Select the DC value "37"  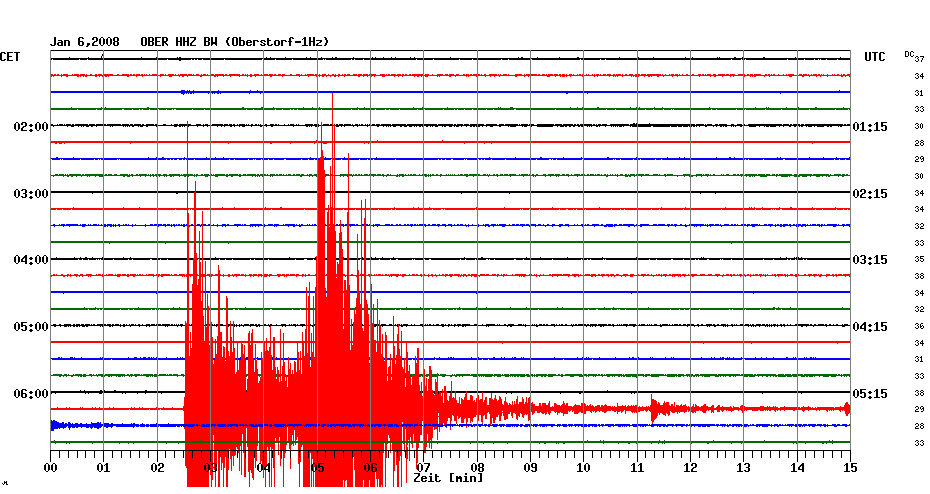[919, 59]
